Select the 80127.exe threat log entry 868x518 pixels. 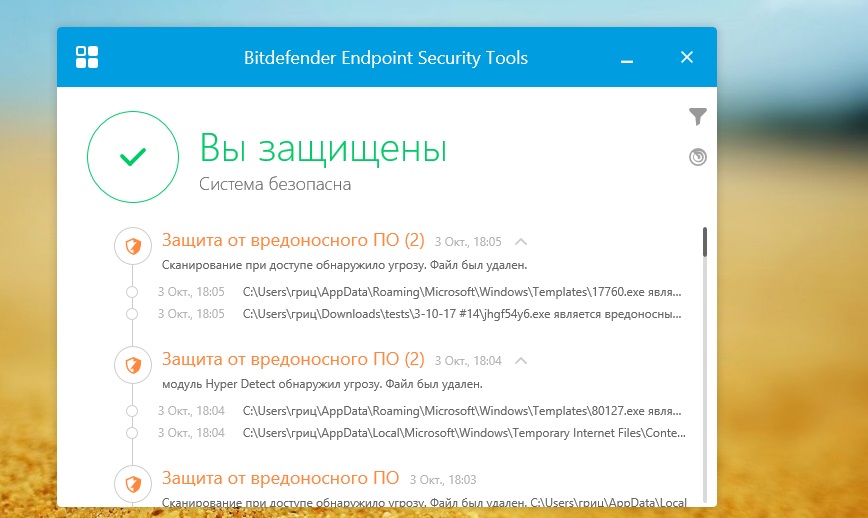(463, 411)
